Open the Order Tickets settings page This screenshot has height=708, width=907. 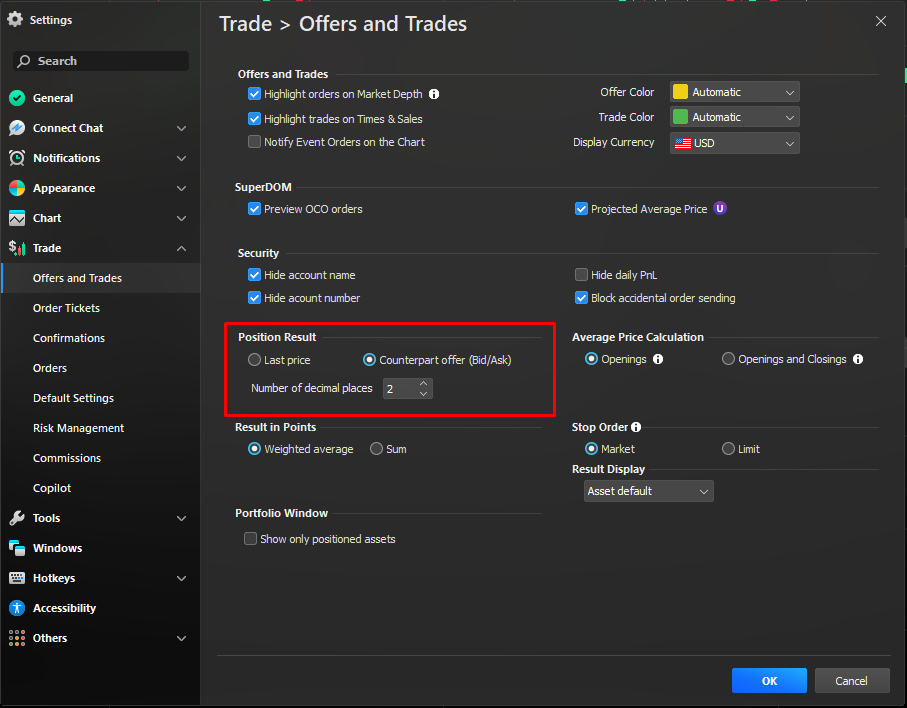tap(66, 308)
